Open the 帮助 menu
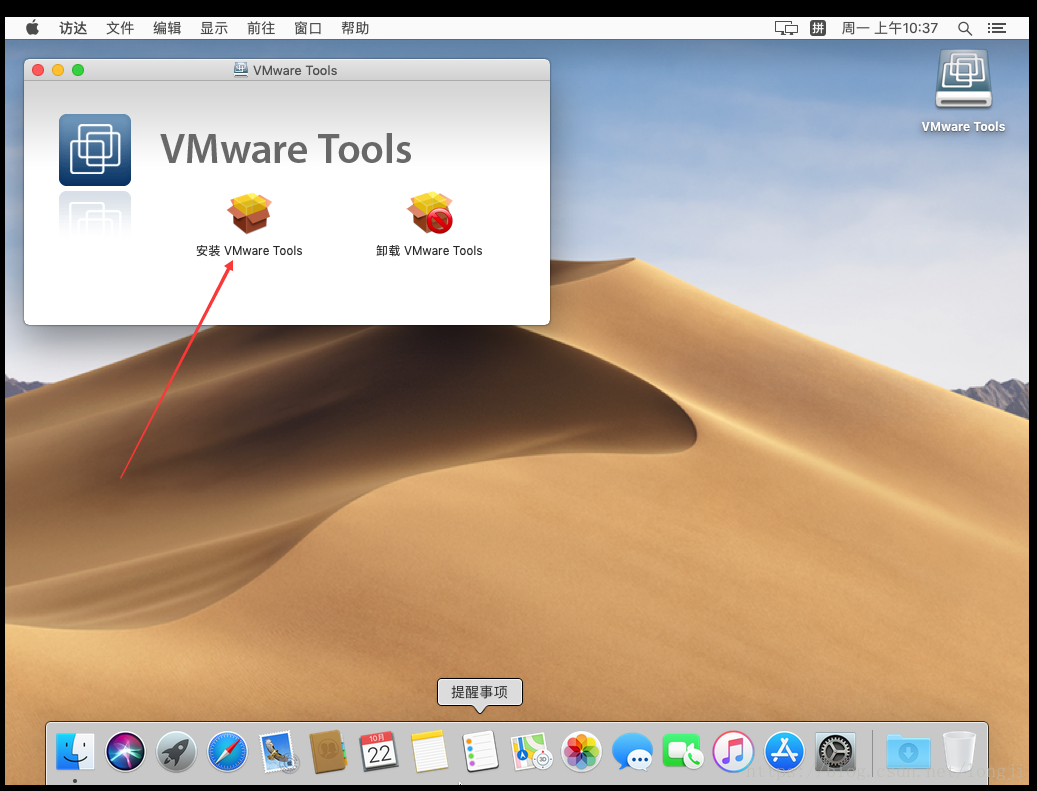The image size is (1037, 791). coord(355,28)
